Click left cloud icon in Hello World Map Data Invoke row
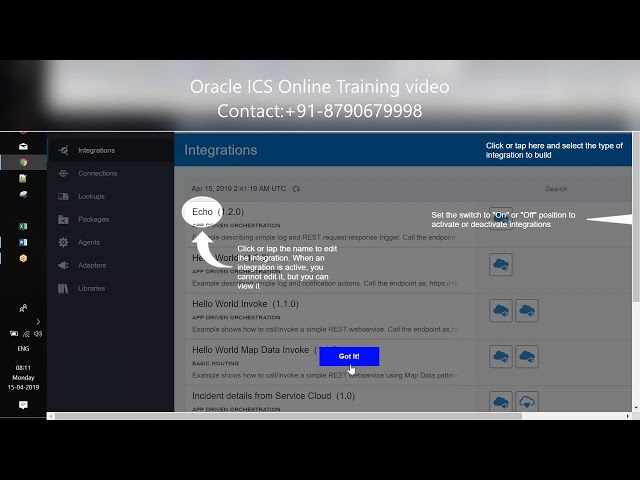Screen dimensions: 640x480 501,357
